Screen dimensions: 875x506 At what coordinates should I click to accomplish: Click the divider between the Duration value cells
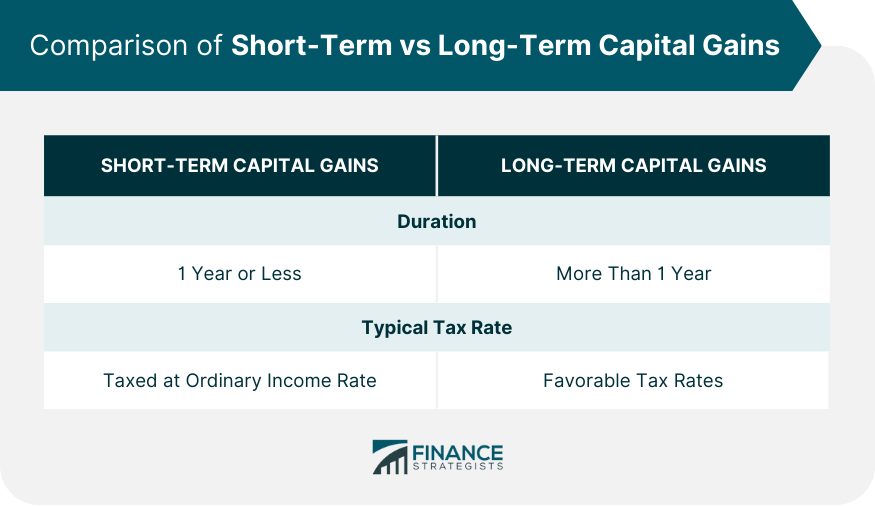coord(437,273)
